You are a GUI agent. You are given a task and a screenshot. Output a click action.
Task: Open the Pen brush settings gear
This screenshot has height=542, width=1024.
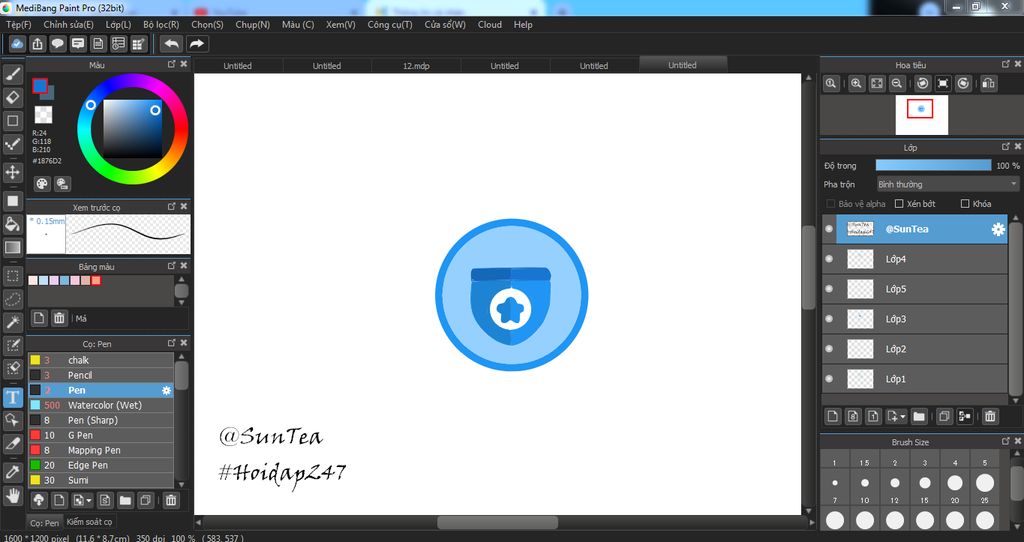pos(167,391)
